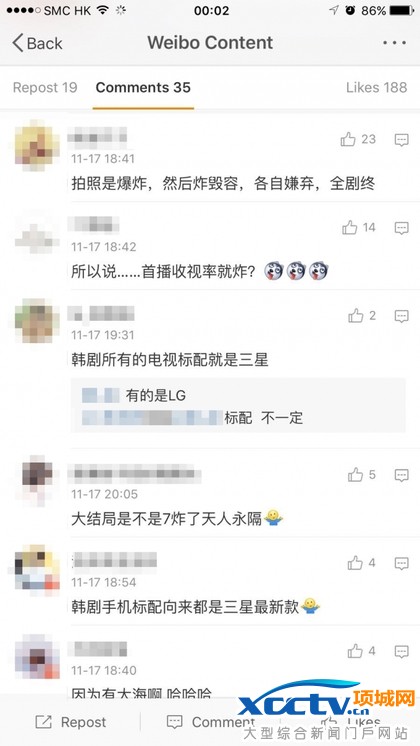Reply to the comment with 23 likes

402,139
